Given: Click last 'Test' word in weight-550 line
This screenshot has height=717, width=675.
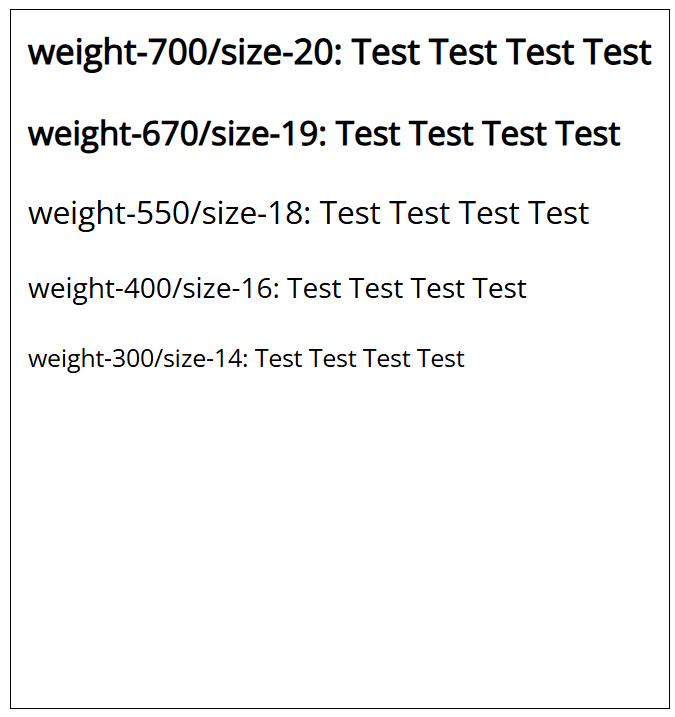Looking at the screenshot, I should pos(558,213).
